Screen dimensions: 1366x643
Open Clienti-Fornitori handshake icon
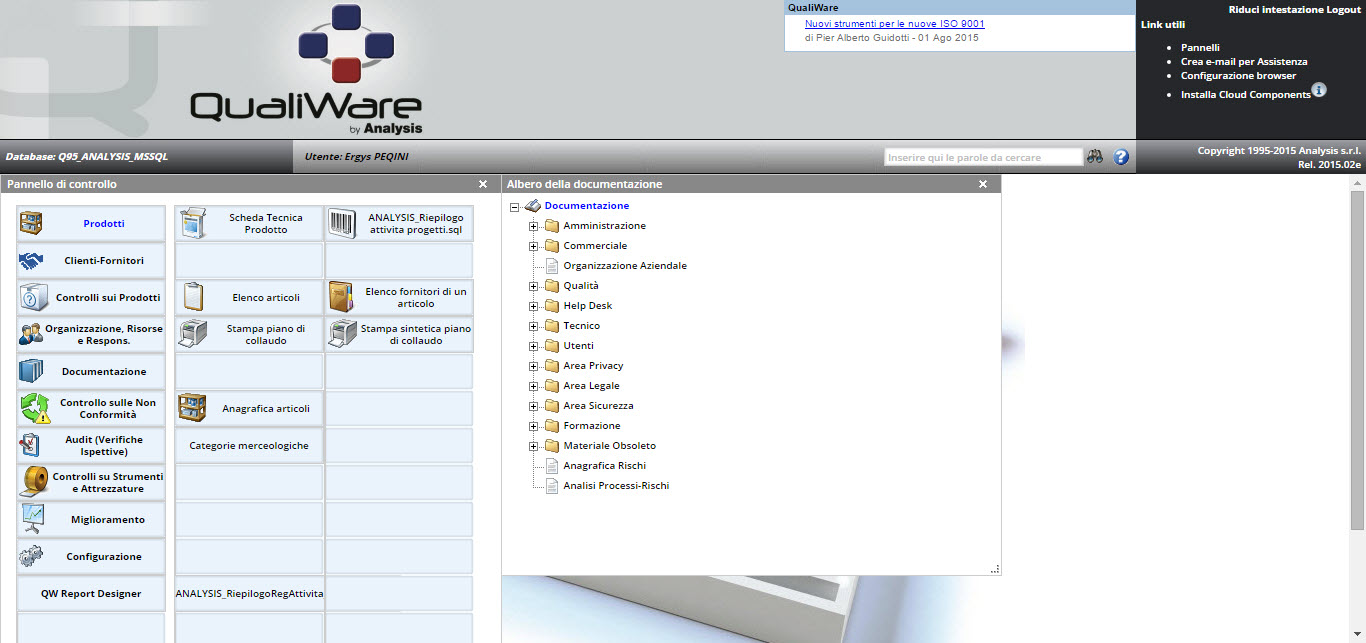[31, 261]
